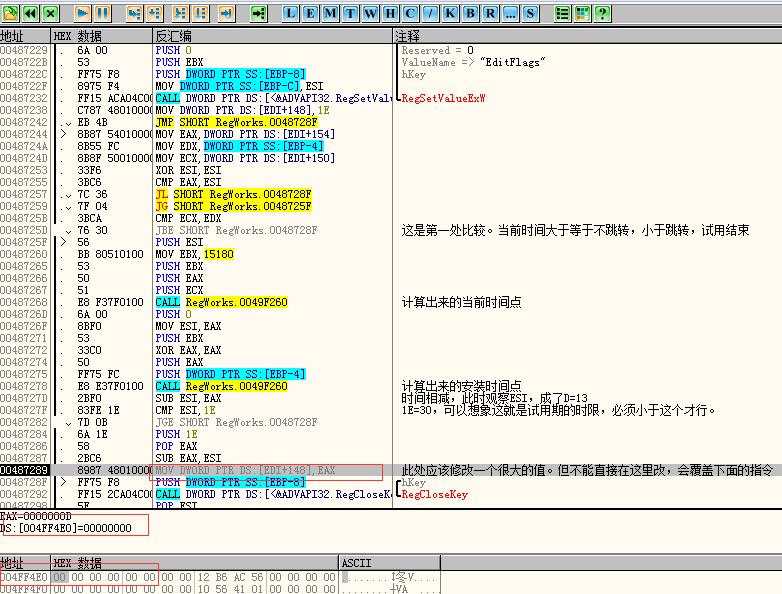
Task: Select the CALL RegWorks.0049F260 line at 00487268
Action: pos(221,302)
